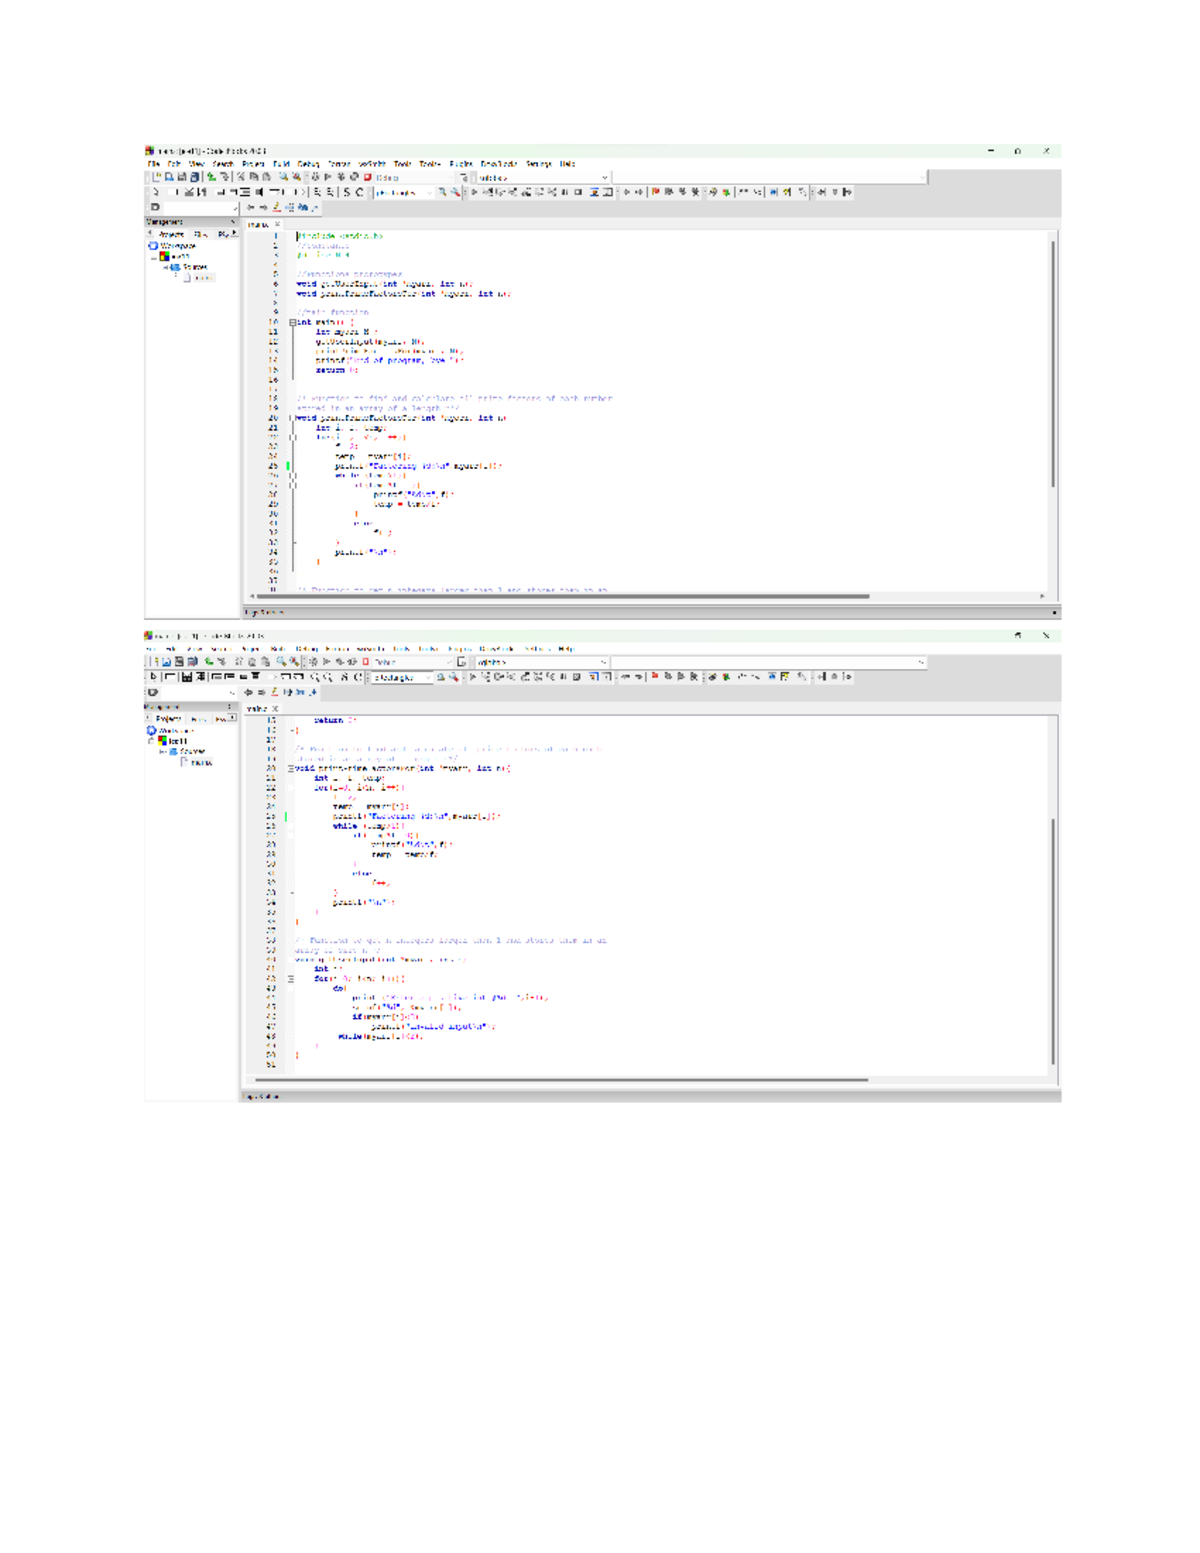Click the red flag bookmark icon in upper toolbar
Screen dimensions: 1200x1553
pyautogui.click(x=656, y=192)
